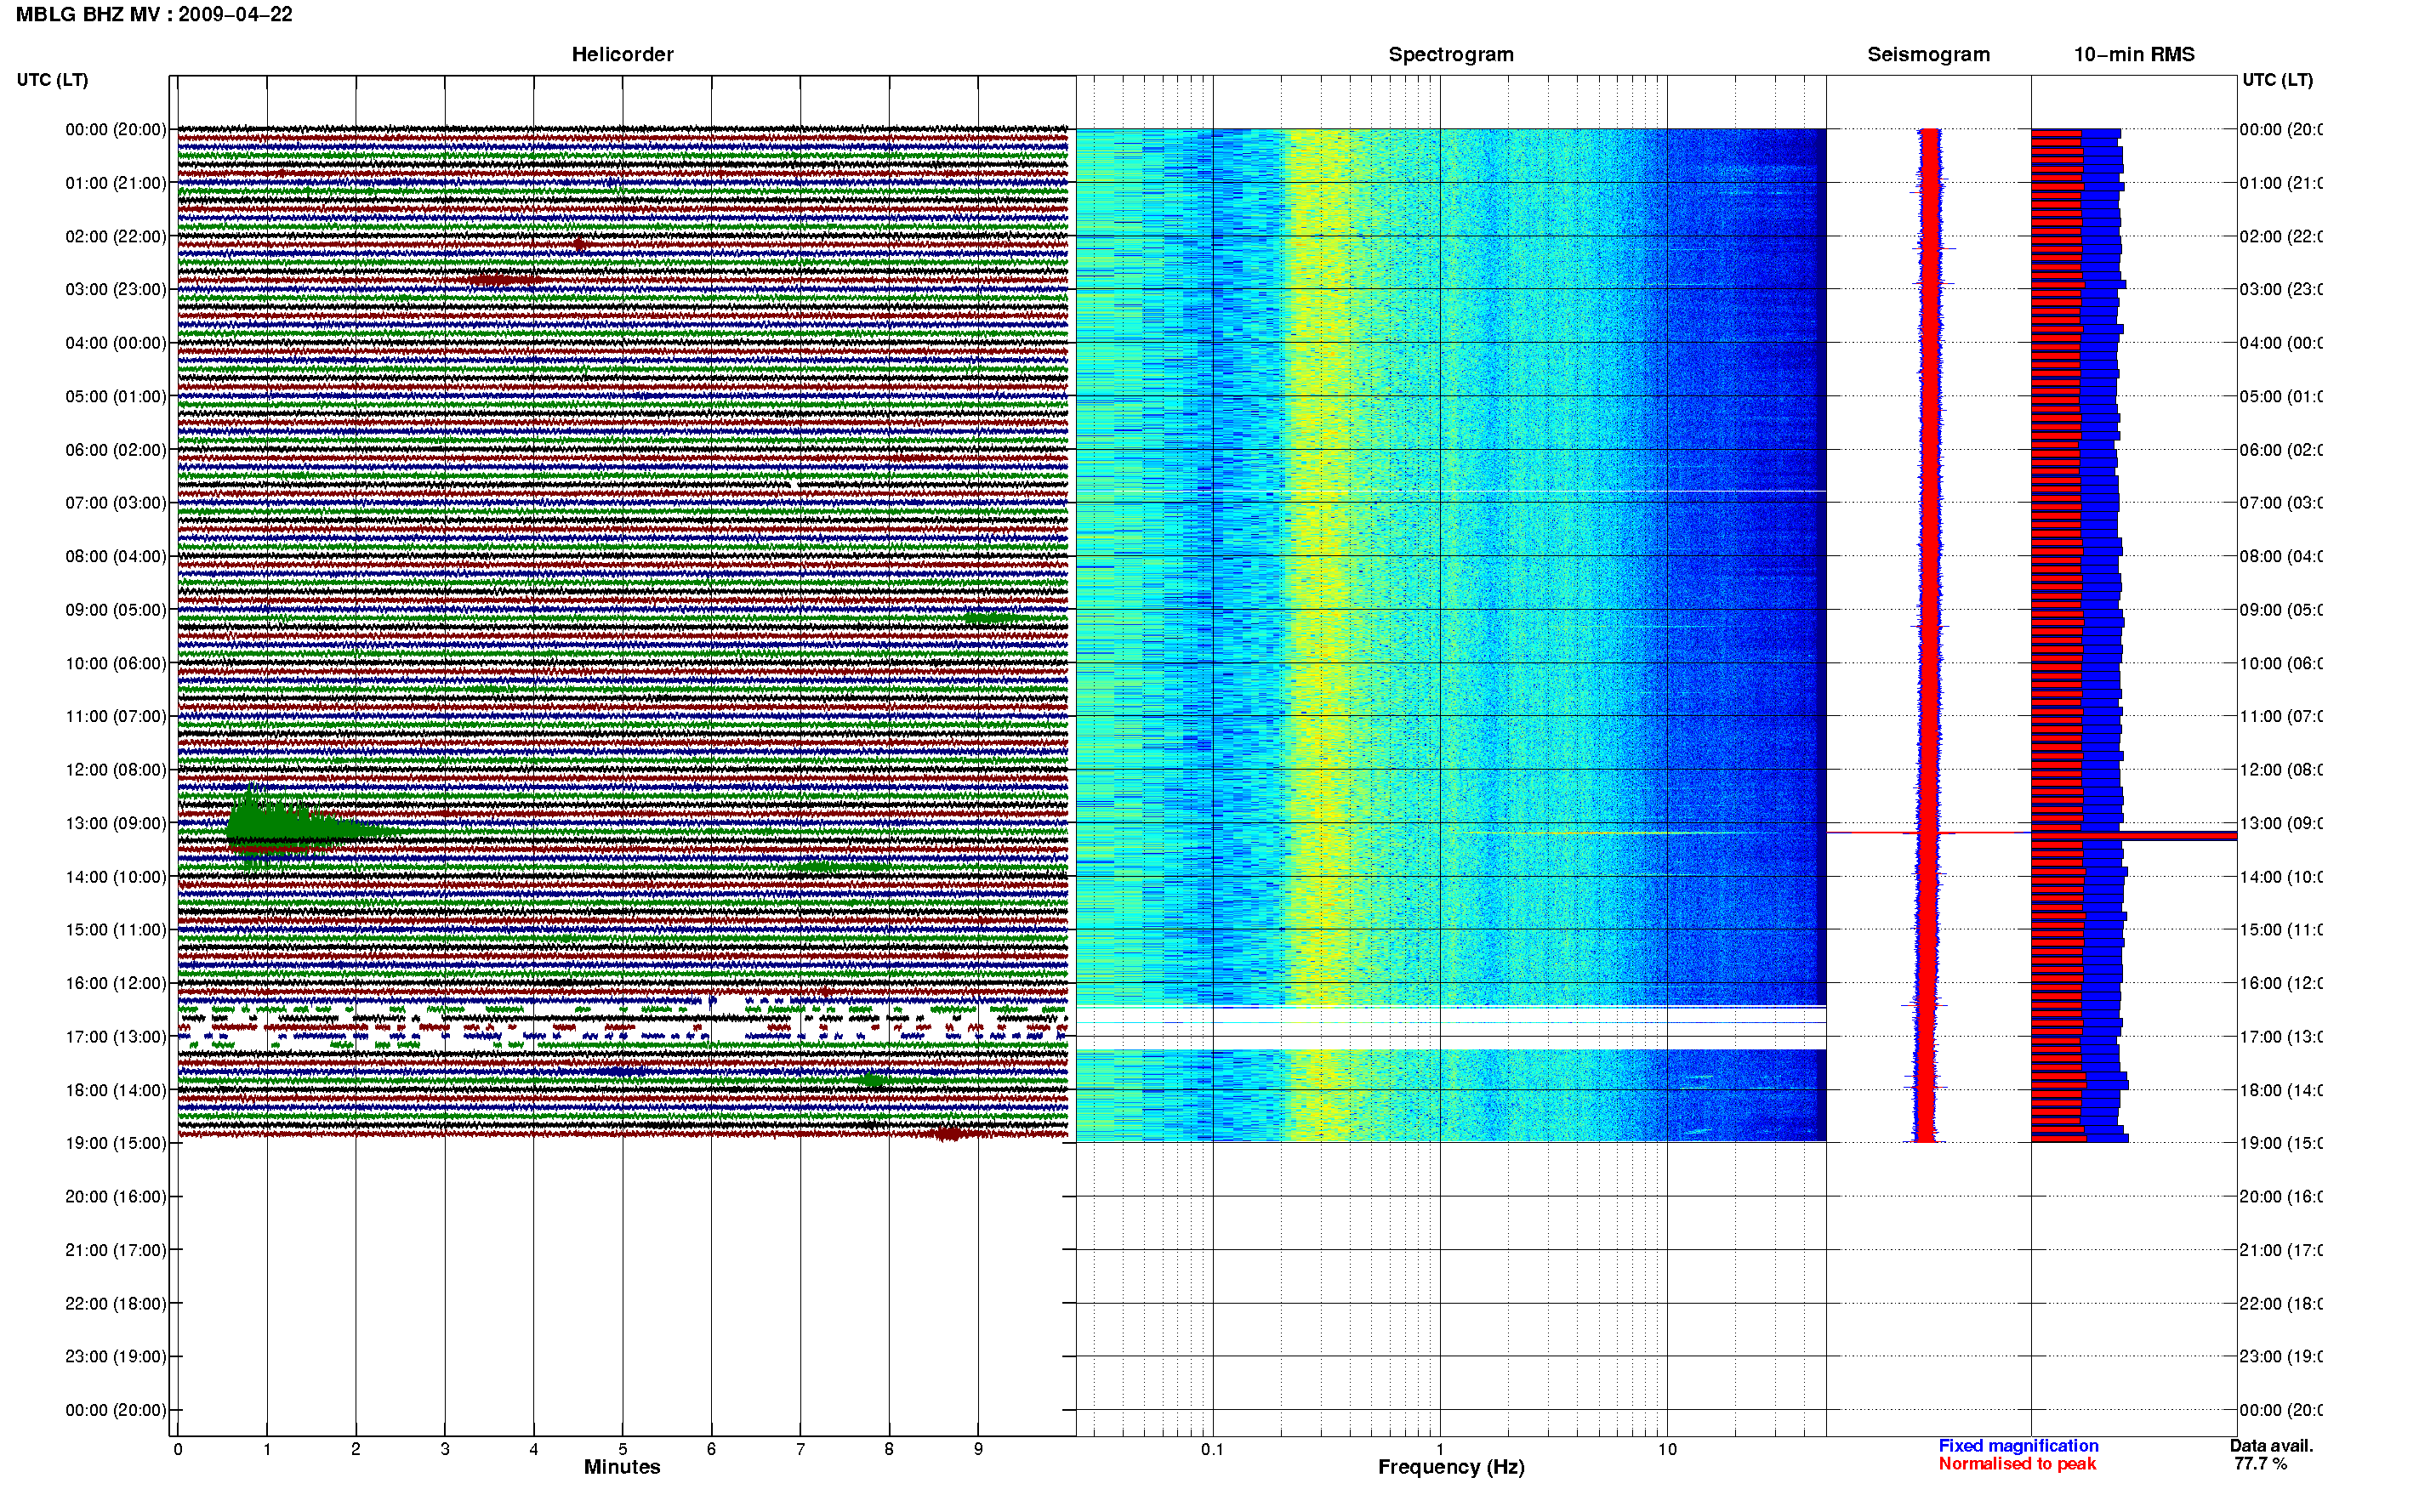This screenshot has height=1512, width=2419.
Task: Click the '9' minutes axis tick label
Action: click(x=978, y=1449)
